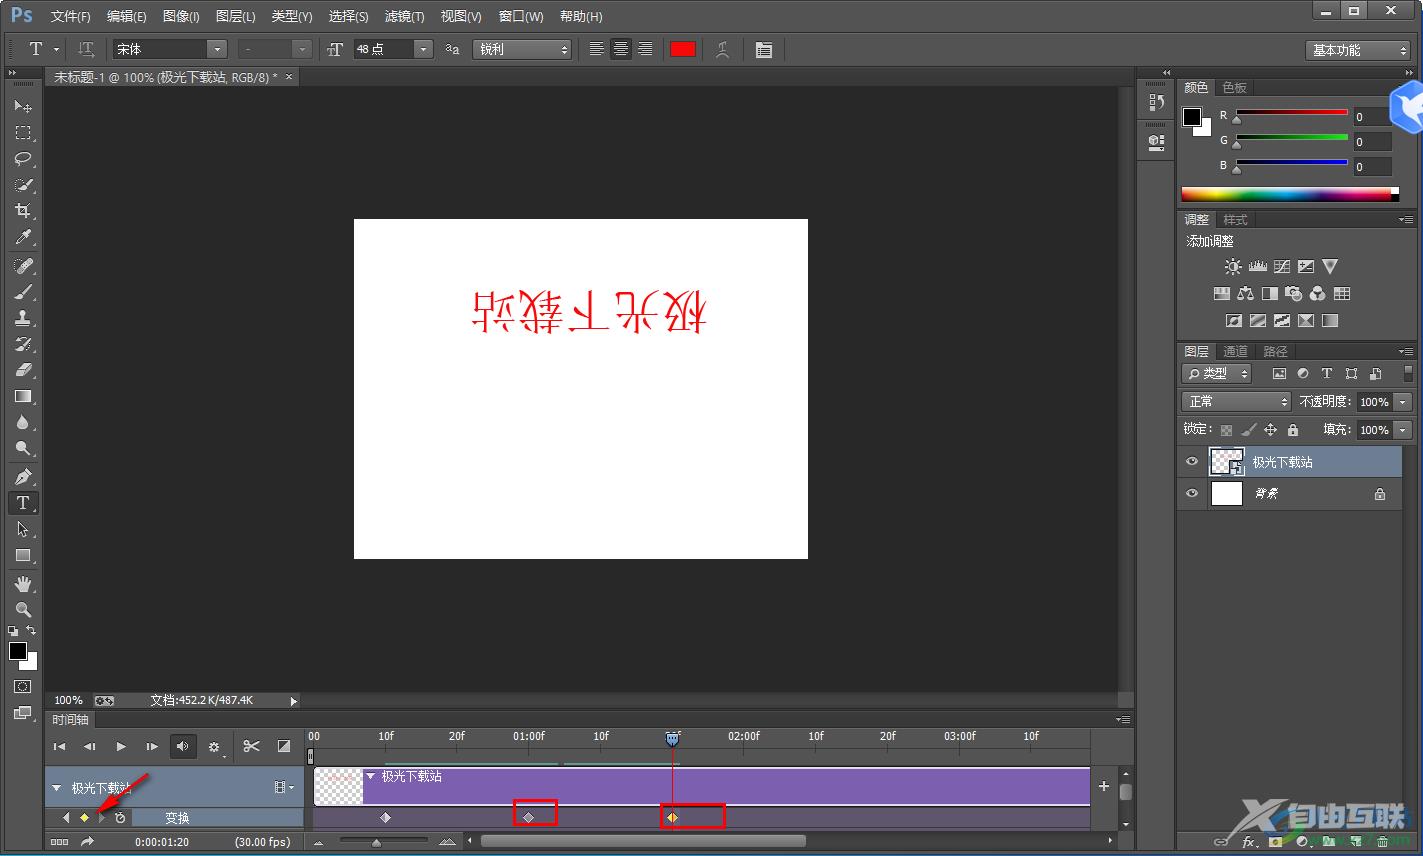Add video clip to track plus button

1104,786
